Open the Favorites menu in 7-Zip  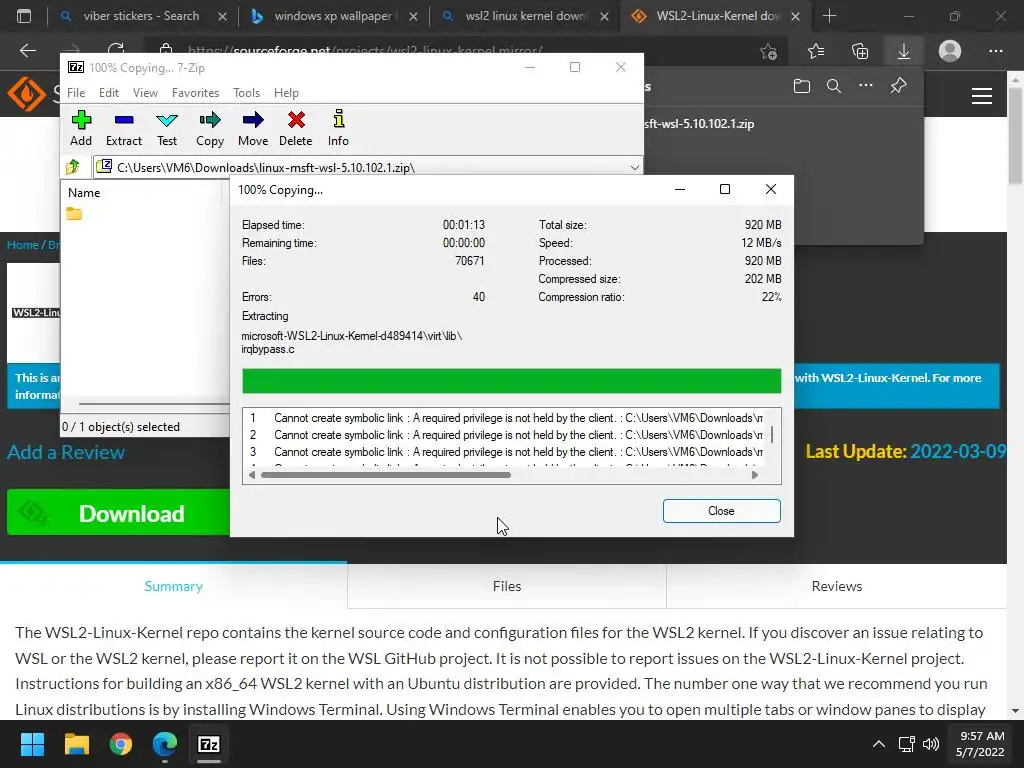point(195,93)
